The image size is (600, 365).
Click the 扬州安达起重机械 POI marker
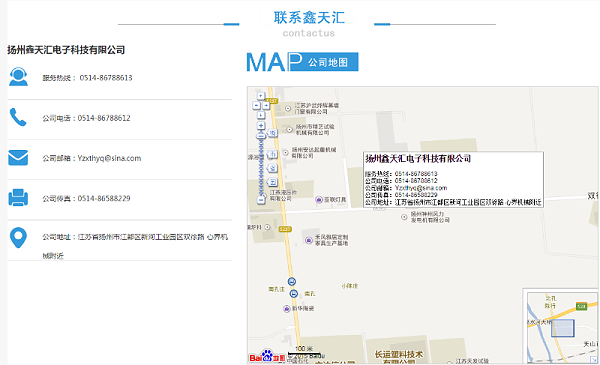pyautogui.click(x=285, y=153)
